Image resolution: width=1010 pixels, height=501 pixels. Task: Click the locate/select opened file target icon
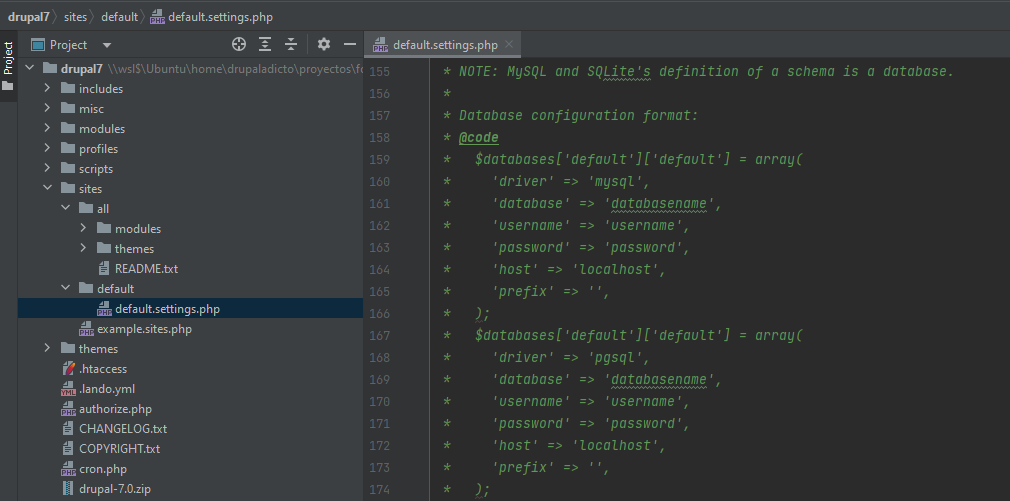[x=239, y=44]
